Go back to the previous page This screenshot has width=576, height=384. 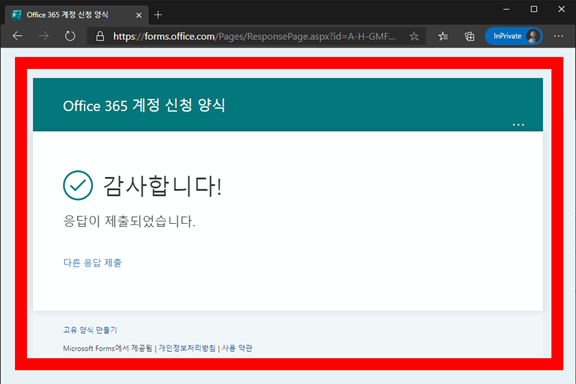17,36
